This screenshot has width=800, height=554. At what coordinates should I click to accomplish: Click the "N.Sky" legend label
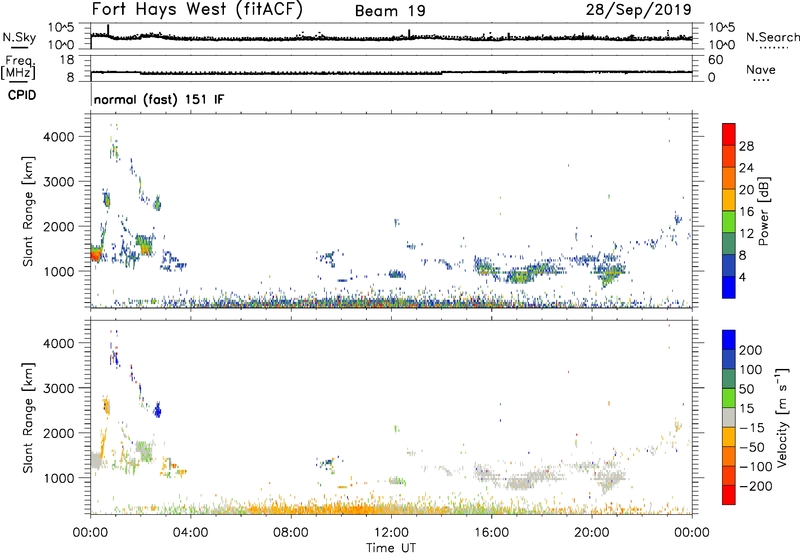pos(19,37)
